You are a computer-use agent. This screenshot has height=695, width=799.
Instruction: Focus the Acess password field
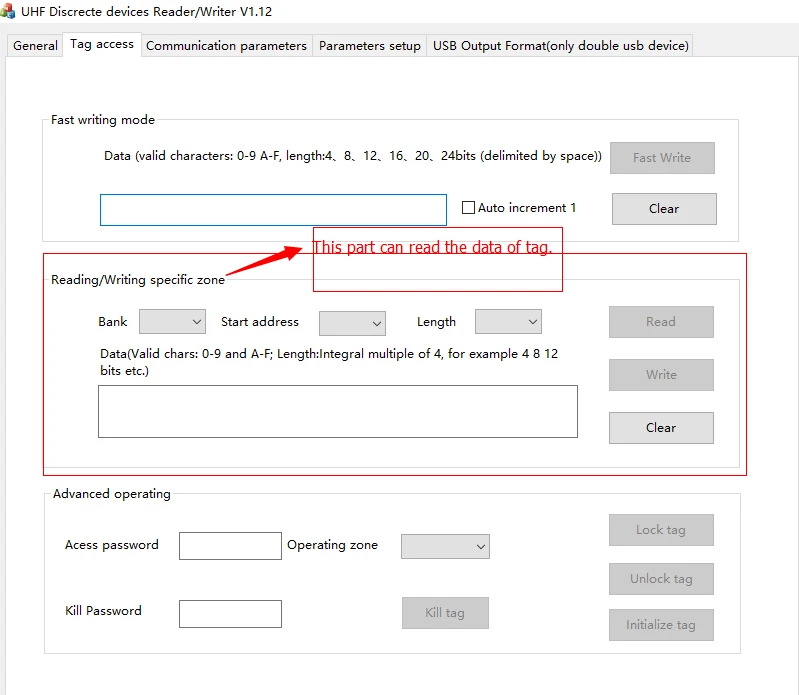[230, 546]
